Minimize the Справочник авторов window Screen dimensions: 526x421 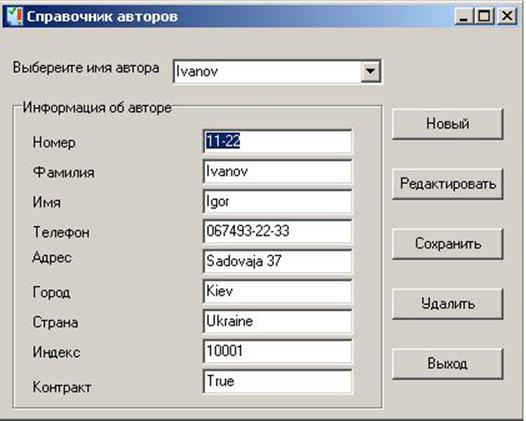(x=464, y=16)
